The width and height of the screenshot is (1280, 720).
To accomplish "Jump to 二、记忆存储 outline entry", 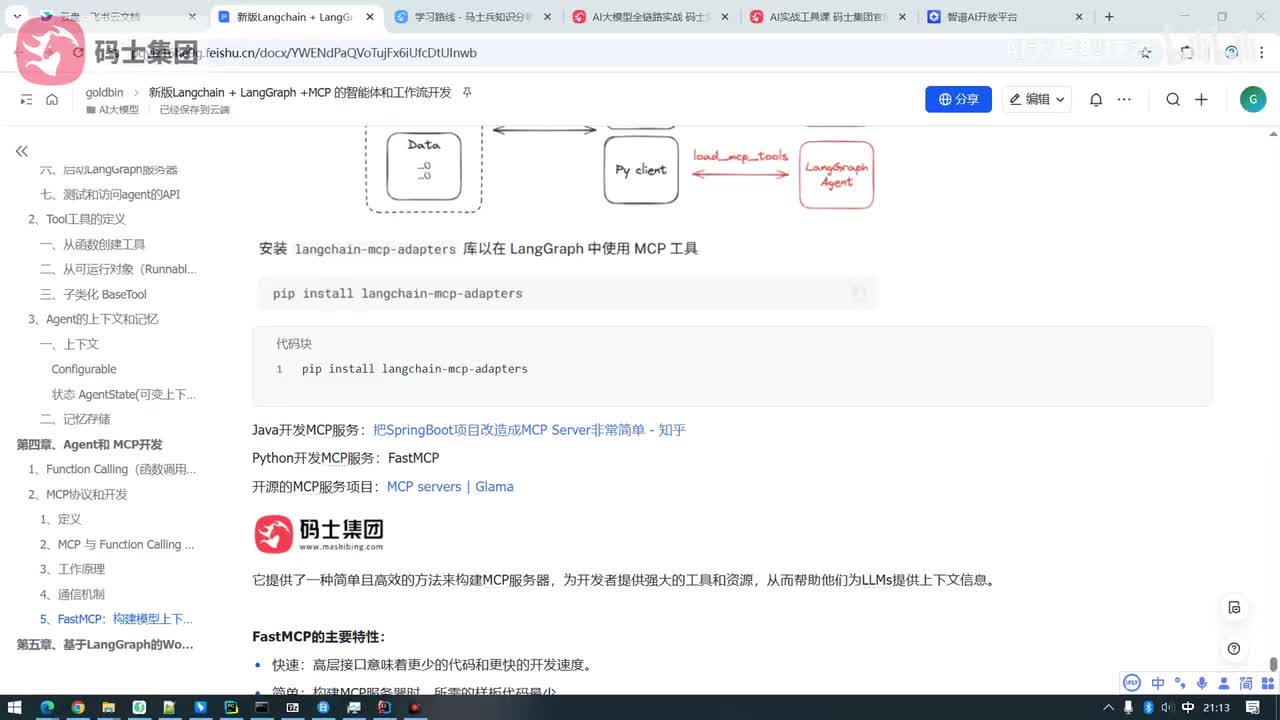I will coord(75,419).
